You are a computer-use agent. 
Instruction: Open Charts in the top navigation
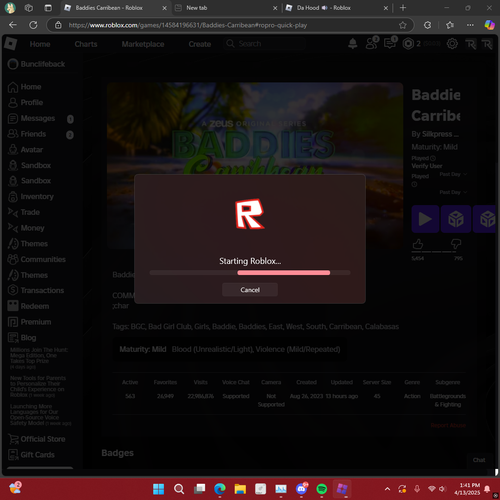coord(86,44)
